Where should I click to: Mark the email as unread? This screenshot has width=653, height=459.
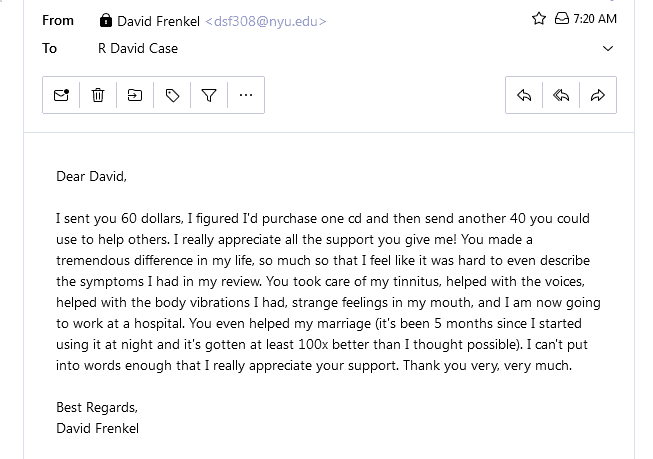click(61, 95)
